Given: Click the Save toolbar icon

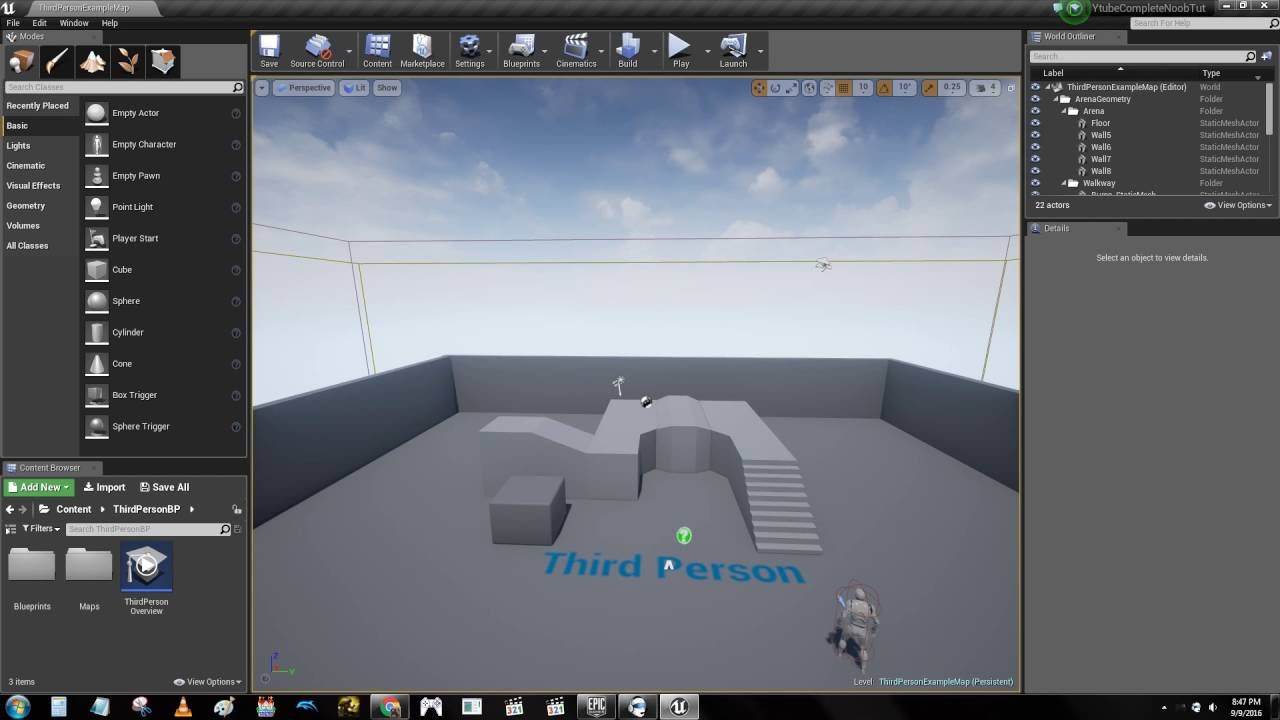Looking at the screenshot, I should [x=269, y=51].
